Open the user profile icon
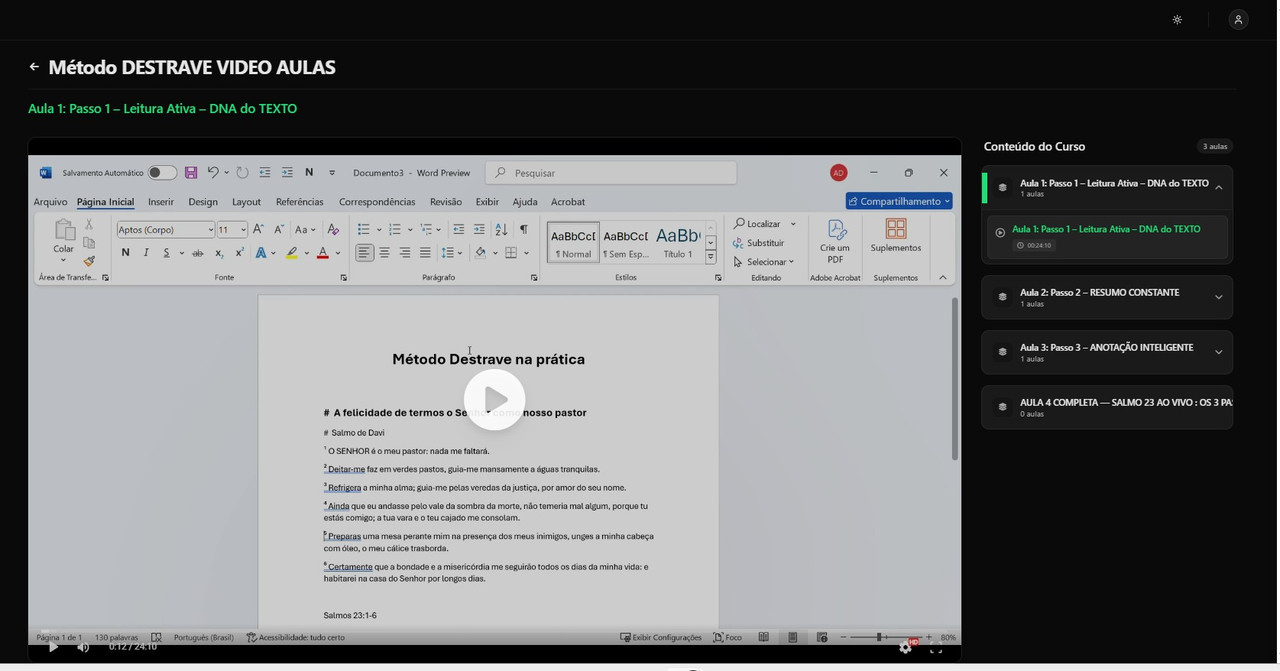Image resolution: width=1280 pixels, height=671 pixels. tap(1238, 20)
